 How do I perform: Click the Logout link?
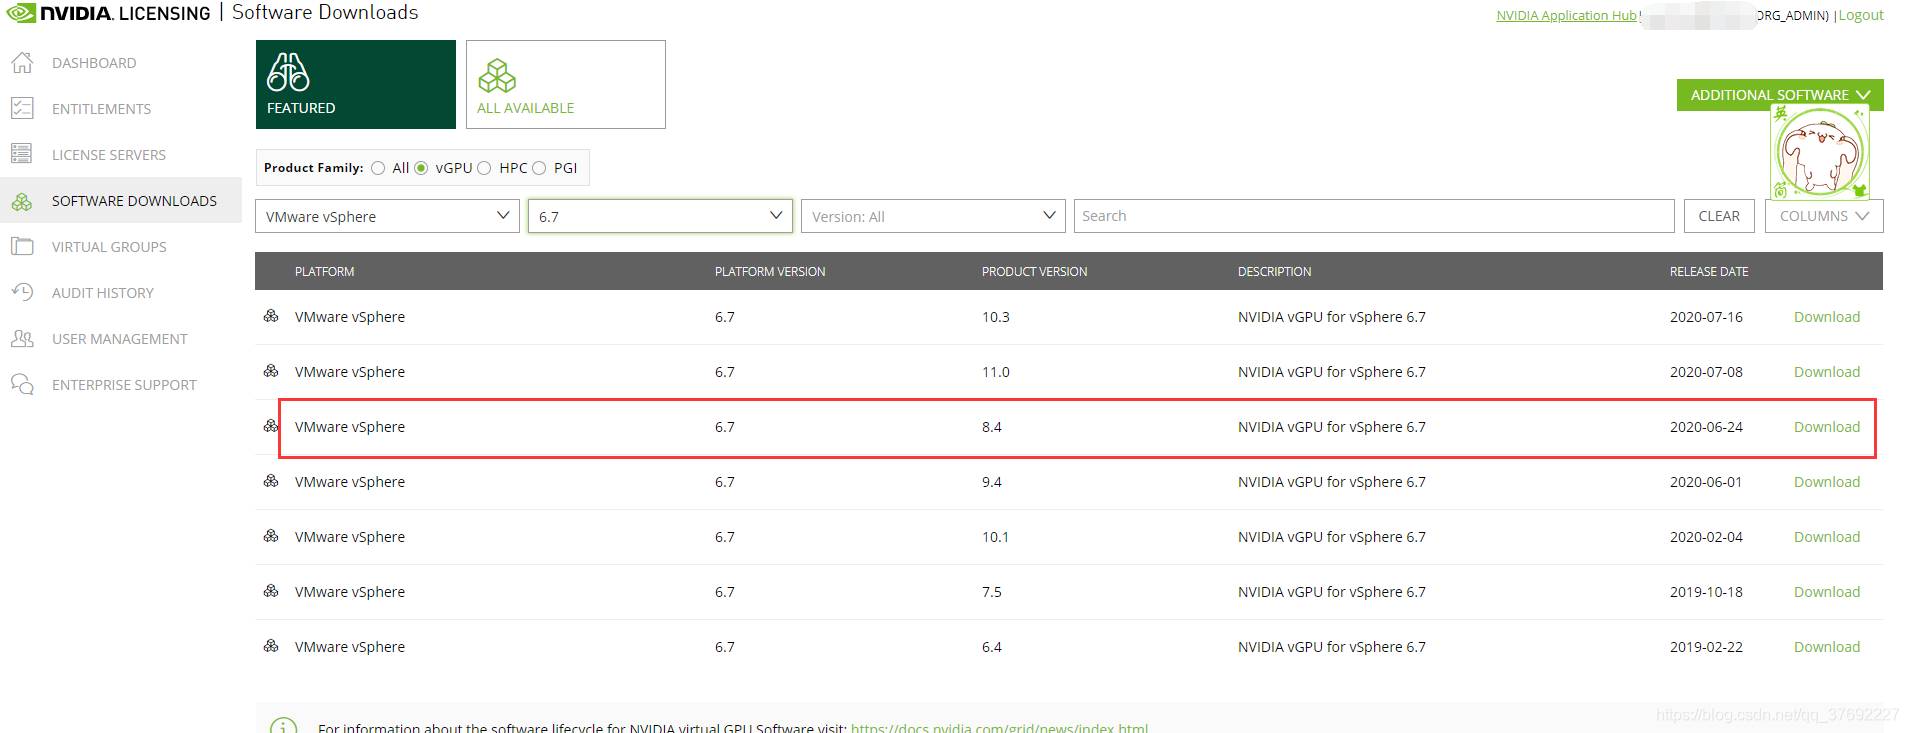(x=1861, y=15)
